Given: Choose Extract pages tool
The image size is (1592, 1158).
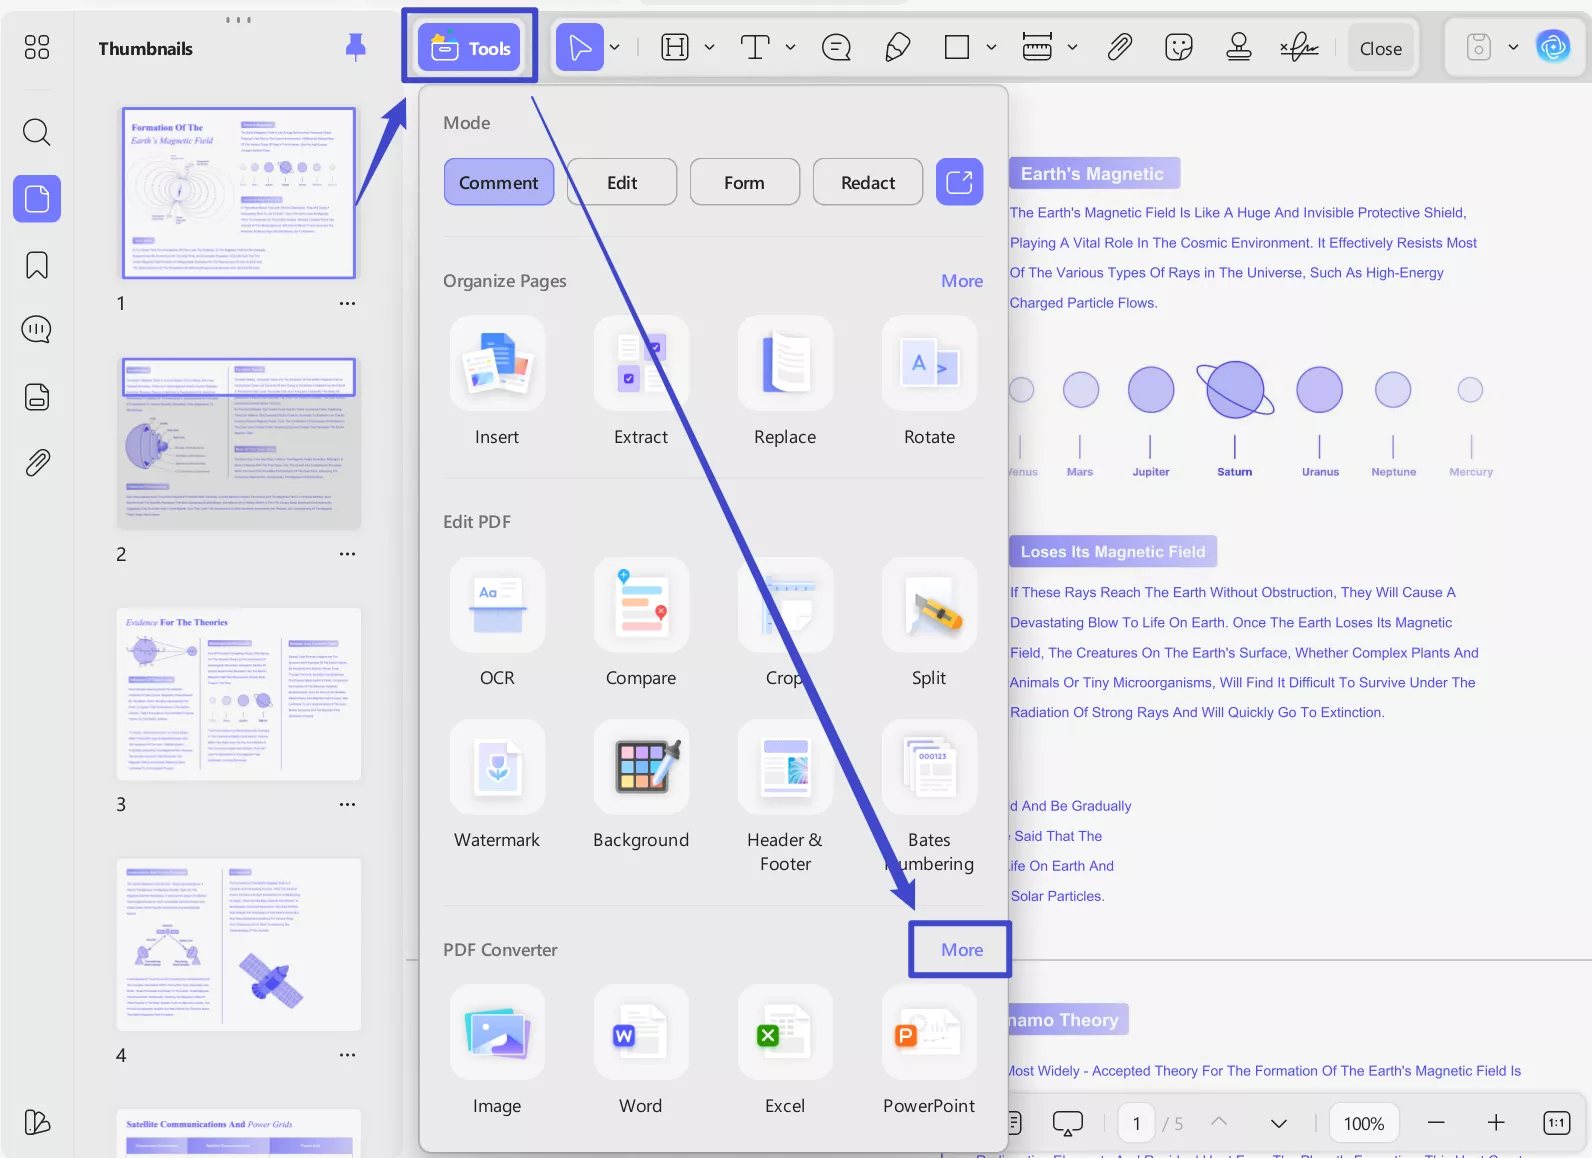Looking at the screenshot, I should (641, 382).
